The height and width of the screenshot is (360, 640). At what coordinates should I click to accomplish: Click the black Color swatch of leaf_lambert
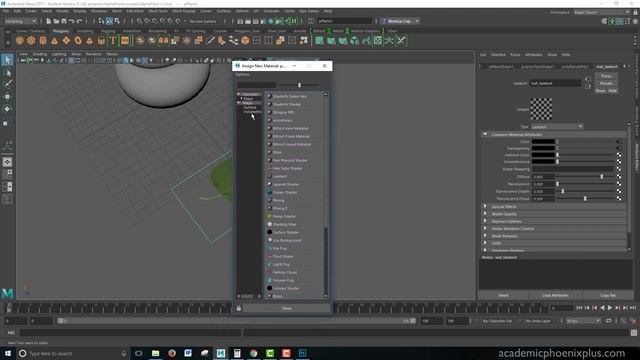click(543, 142)
